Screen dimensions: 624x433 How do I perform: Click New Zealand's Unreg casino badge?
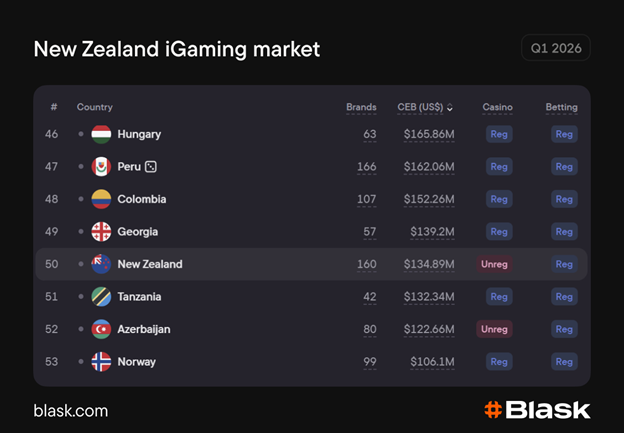click(495, 264)
